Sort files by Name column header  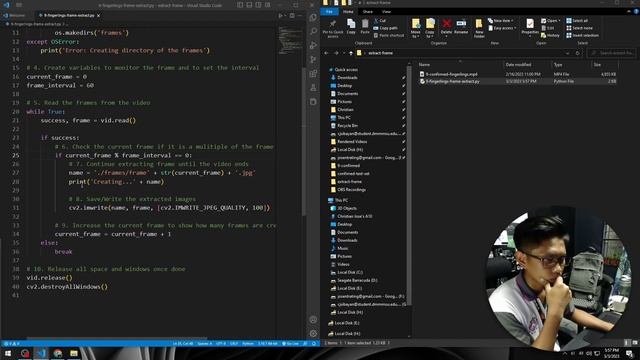pos(424,64)
